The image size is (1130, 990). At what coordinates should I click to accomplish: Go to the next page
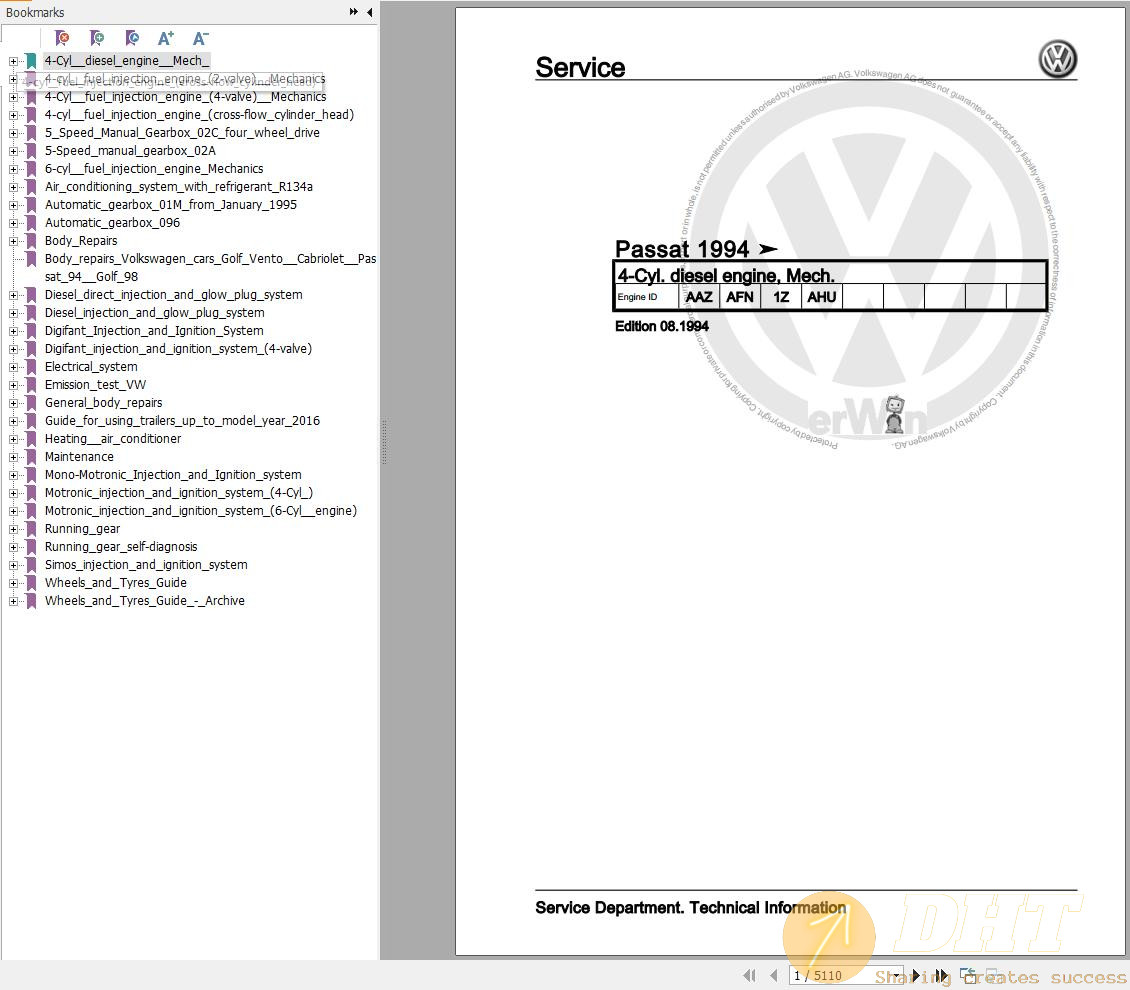[x=916, y=975]
